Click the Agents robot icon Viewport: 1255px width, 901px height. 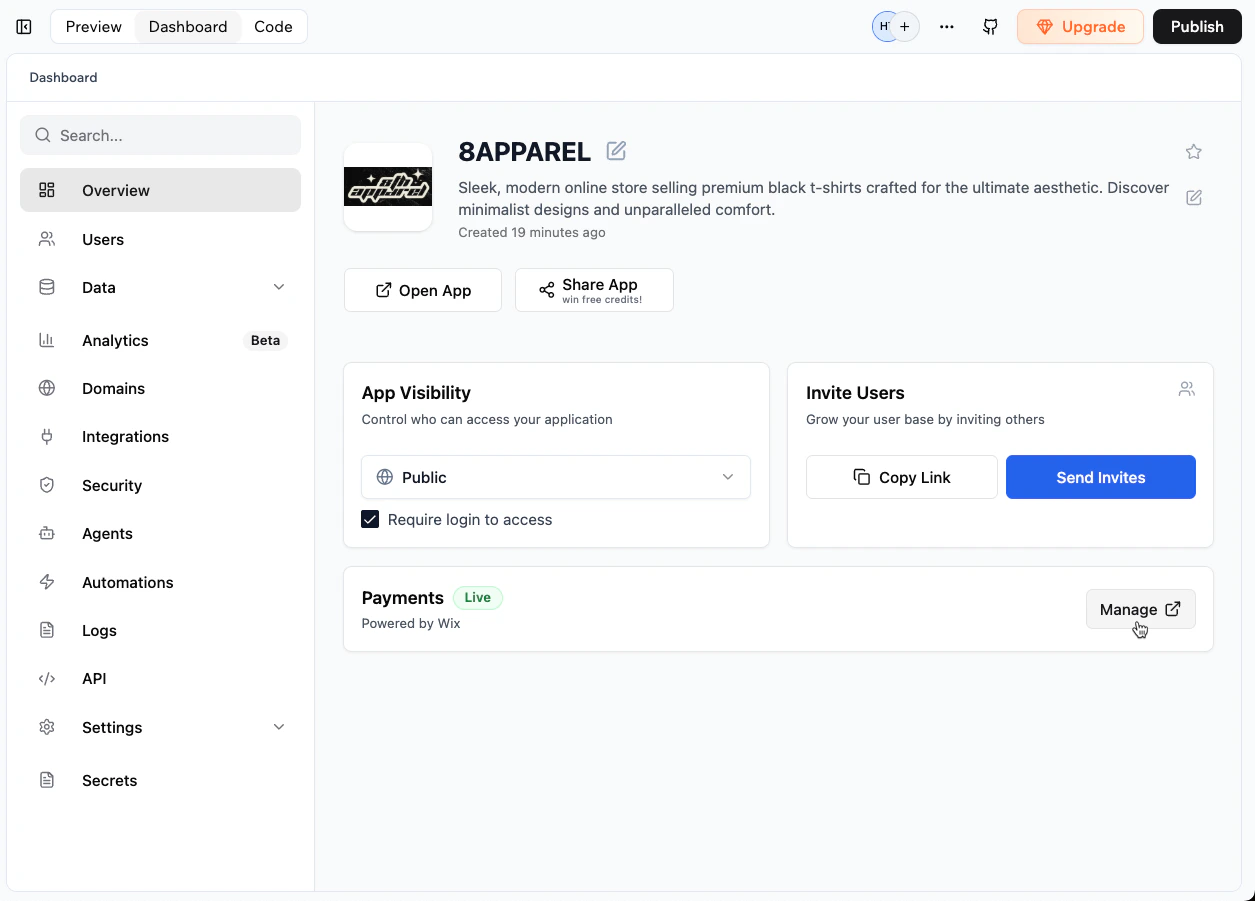point(47,533)
